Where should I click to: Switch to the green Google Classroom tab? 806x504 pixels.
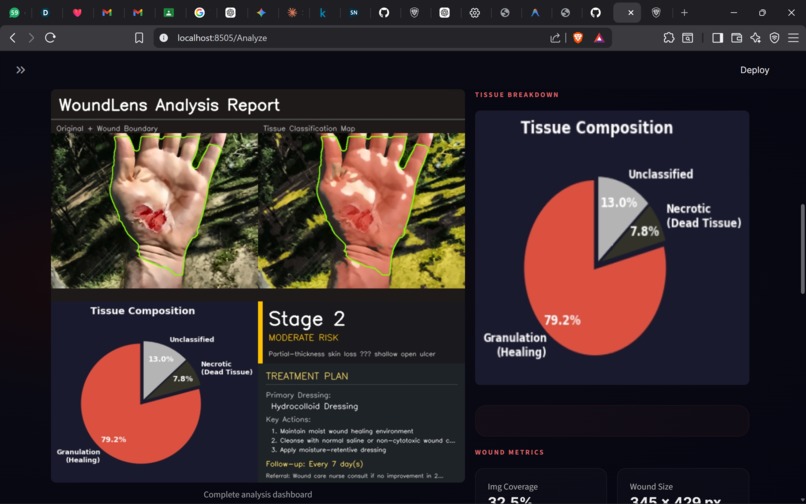coord(169,13)
